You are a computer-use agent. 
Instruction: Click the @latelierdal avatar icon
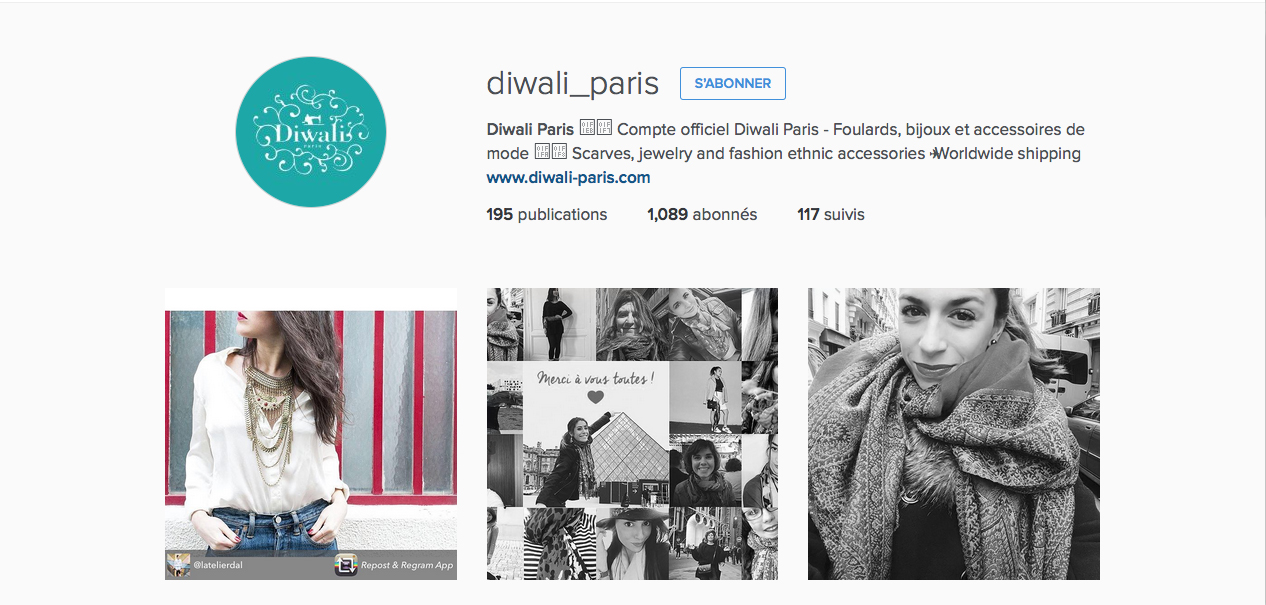178,565
